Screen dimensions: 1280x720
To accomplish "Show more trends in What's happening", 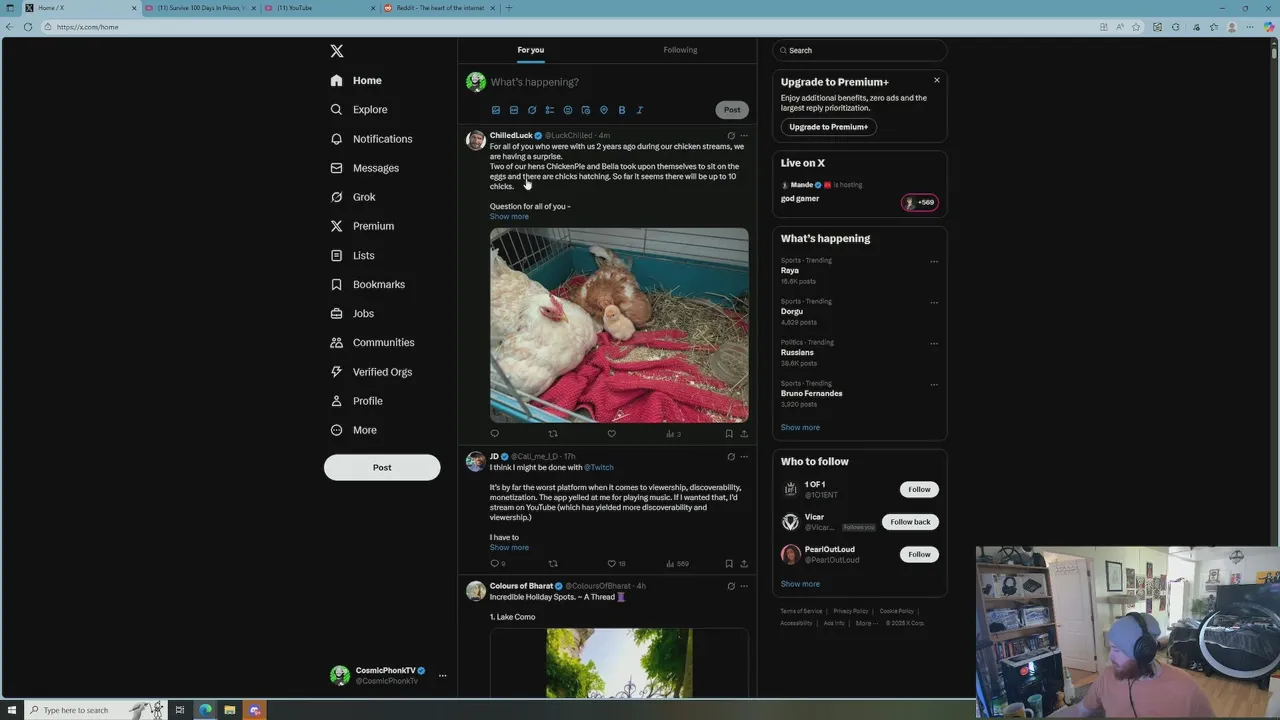I will pyautogui.click(x=800, y=428).
